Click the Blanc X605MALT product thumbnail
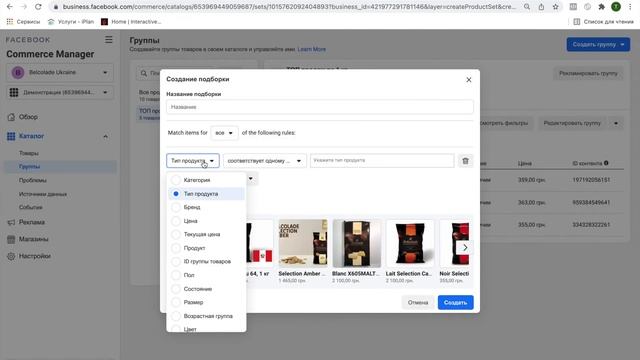 357,243
